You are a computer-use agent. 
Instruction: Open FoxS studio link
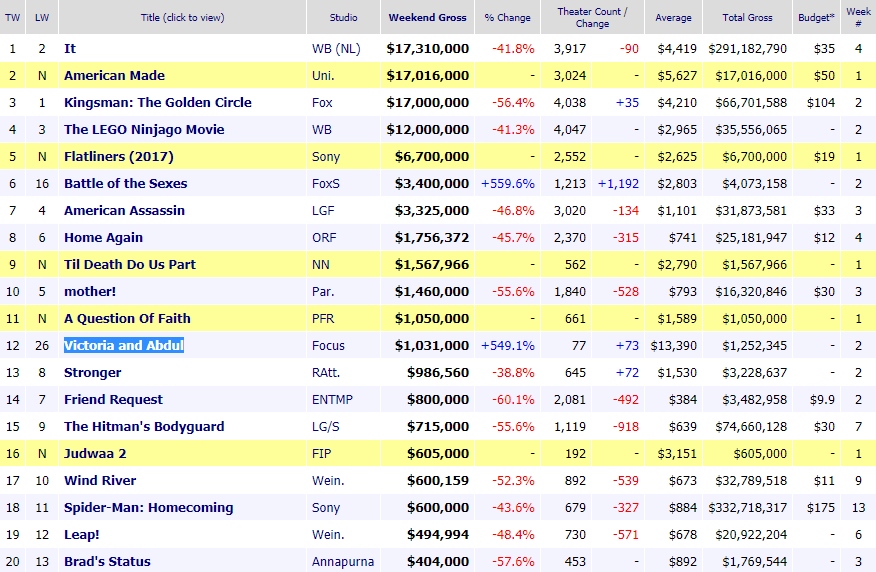coord(326,183)
